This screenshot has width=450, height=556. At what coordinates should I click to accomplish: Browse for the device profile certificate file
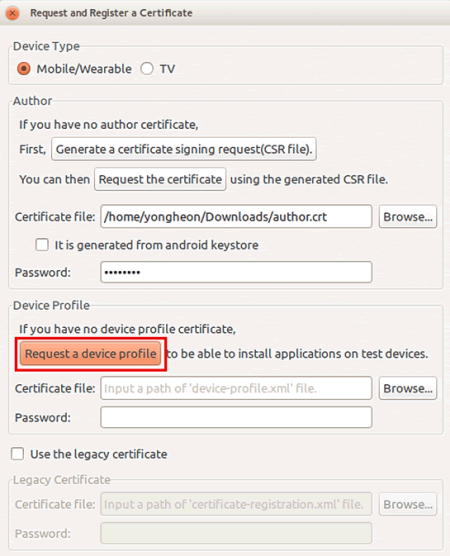pos(408,388)
